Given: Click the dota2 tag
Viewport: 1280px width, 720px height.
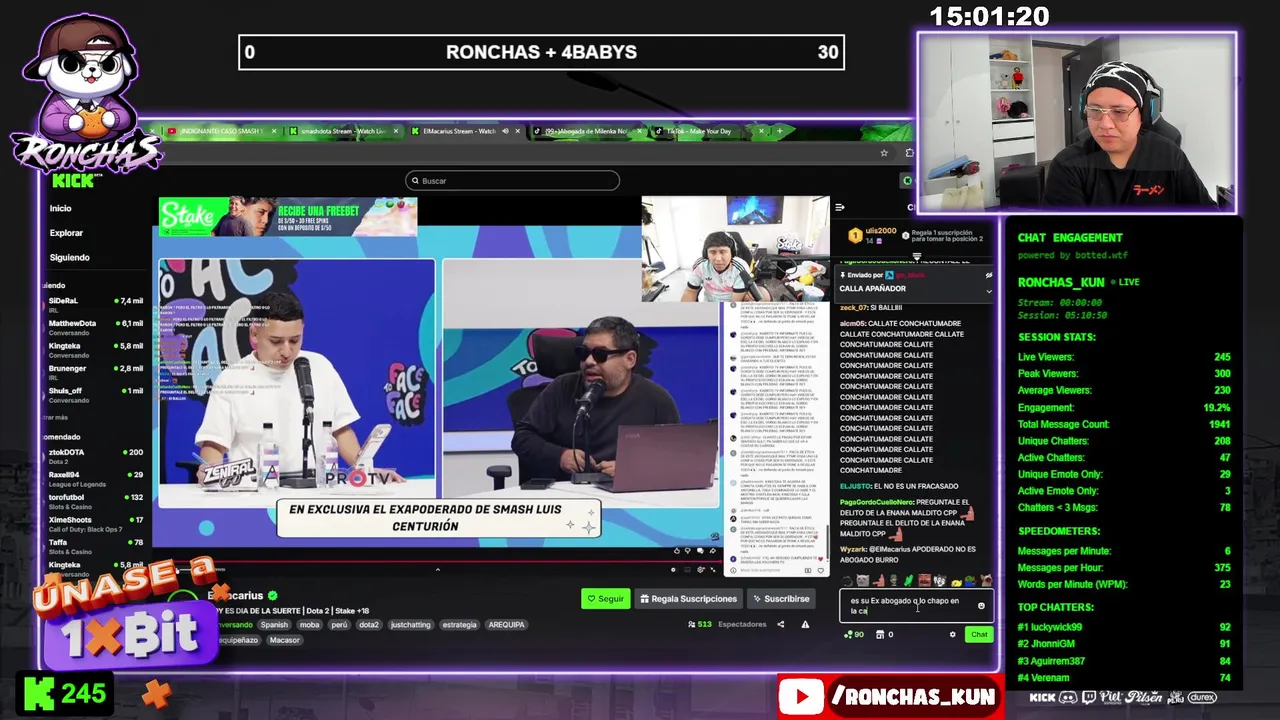Looking at the screenshot, I should click(x=369, y=625).
